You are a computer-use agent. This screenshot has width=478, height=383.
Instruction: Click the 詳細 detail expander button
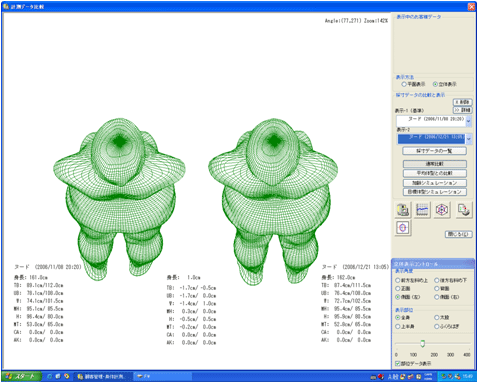pos(462,110)
